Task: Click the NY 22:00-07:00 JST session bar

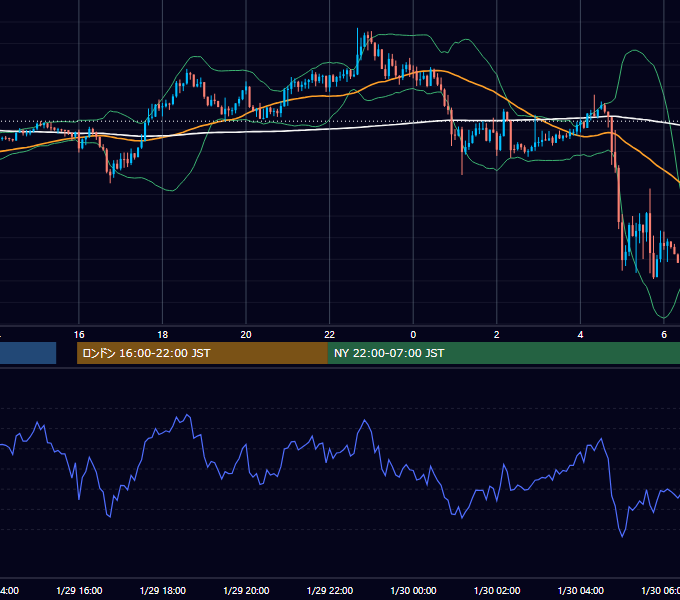Action: pyautogui.click(x=503, y=353)
